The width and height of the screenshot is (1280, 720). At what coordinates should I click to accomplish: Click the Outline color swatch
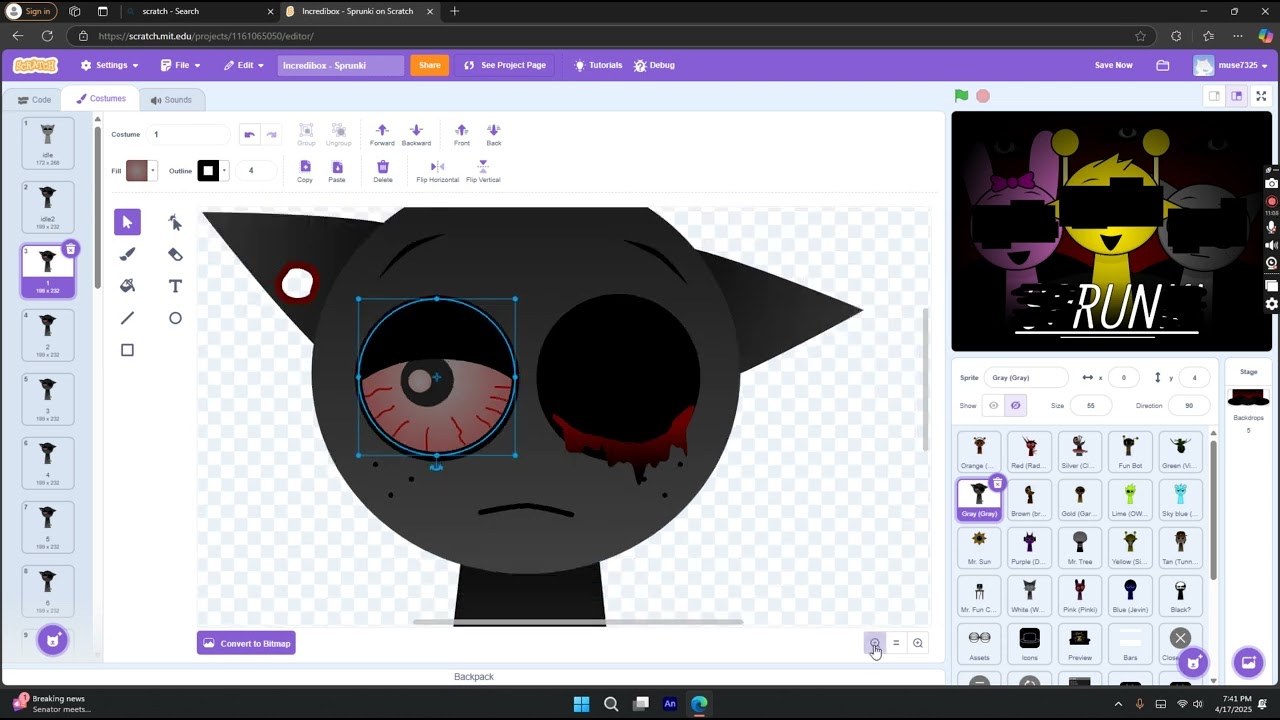[208, 171]
